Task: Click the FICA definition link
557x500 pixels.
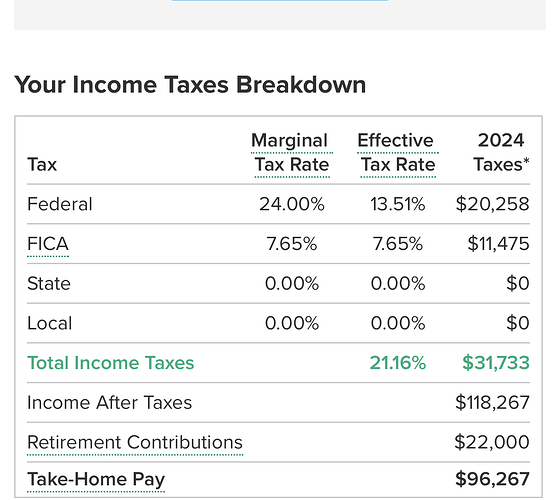Action: click(48, 244)
